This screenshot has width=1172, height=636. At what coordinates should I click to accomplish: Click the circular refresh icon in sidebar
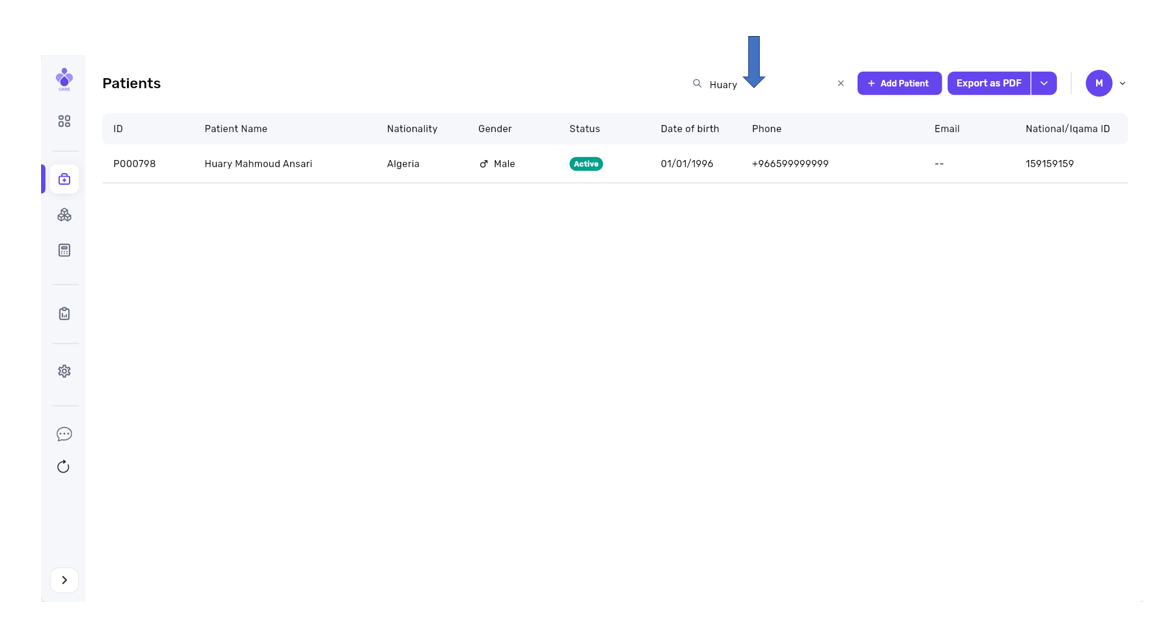(x=64, y=467)
